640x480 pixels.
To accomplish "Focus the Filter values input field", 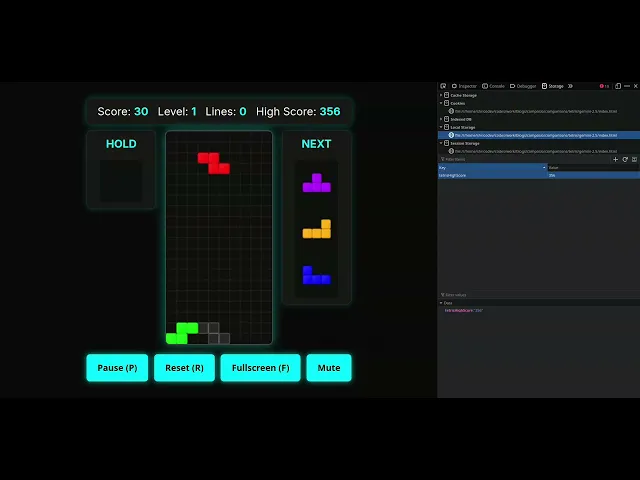I will [x=539, y=295].
